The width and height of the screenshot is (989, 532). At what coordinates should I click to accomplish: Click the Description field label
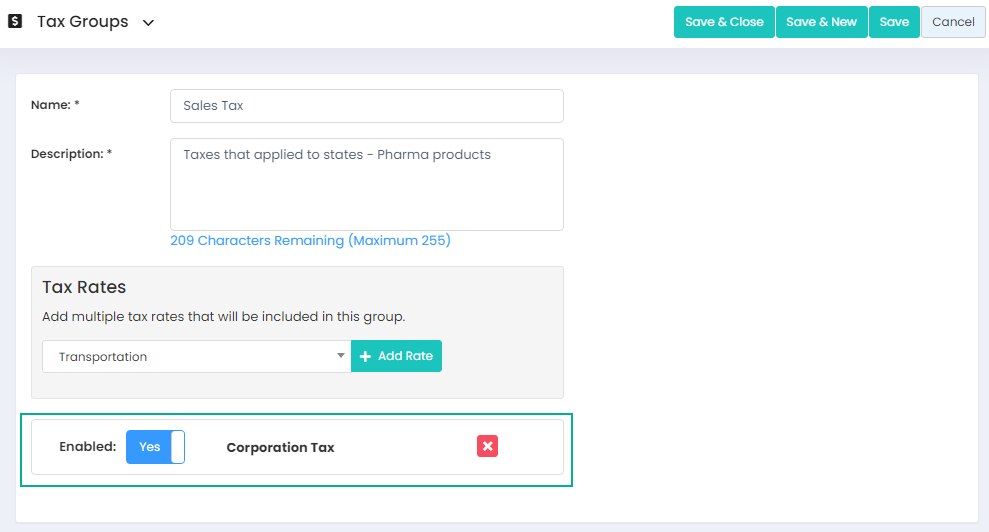click(72, 154)
